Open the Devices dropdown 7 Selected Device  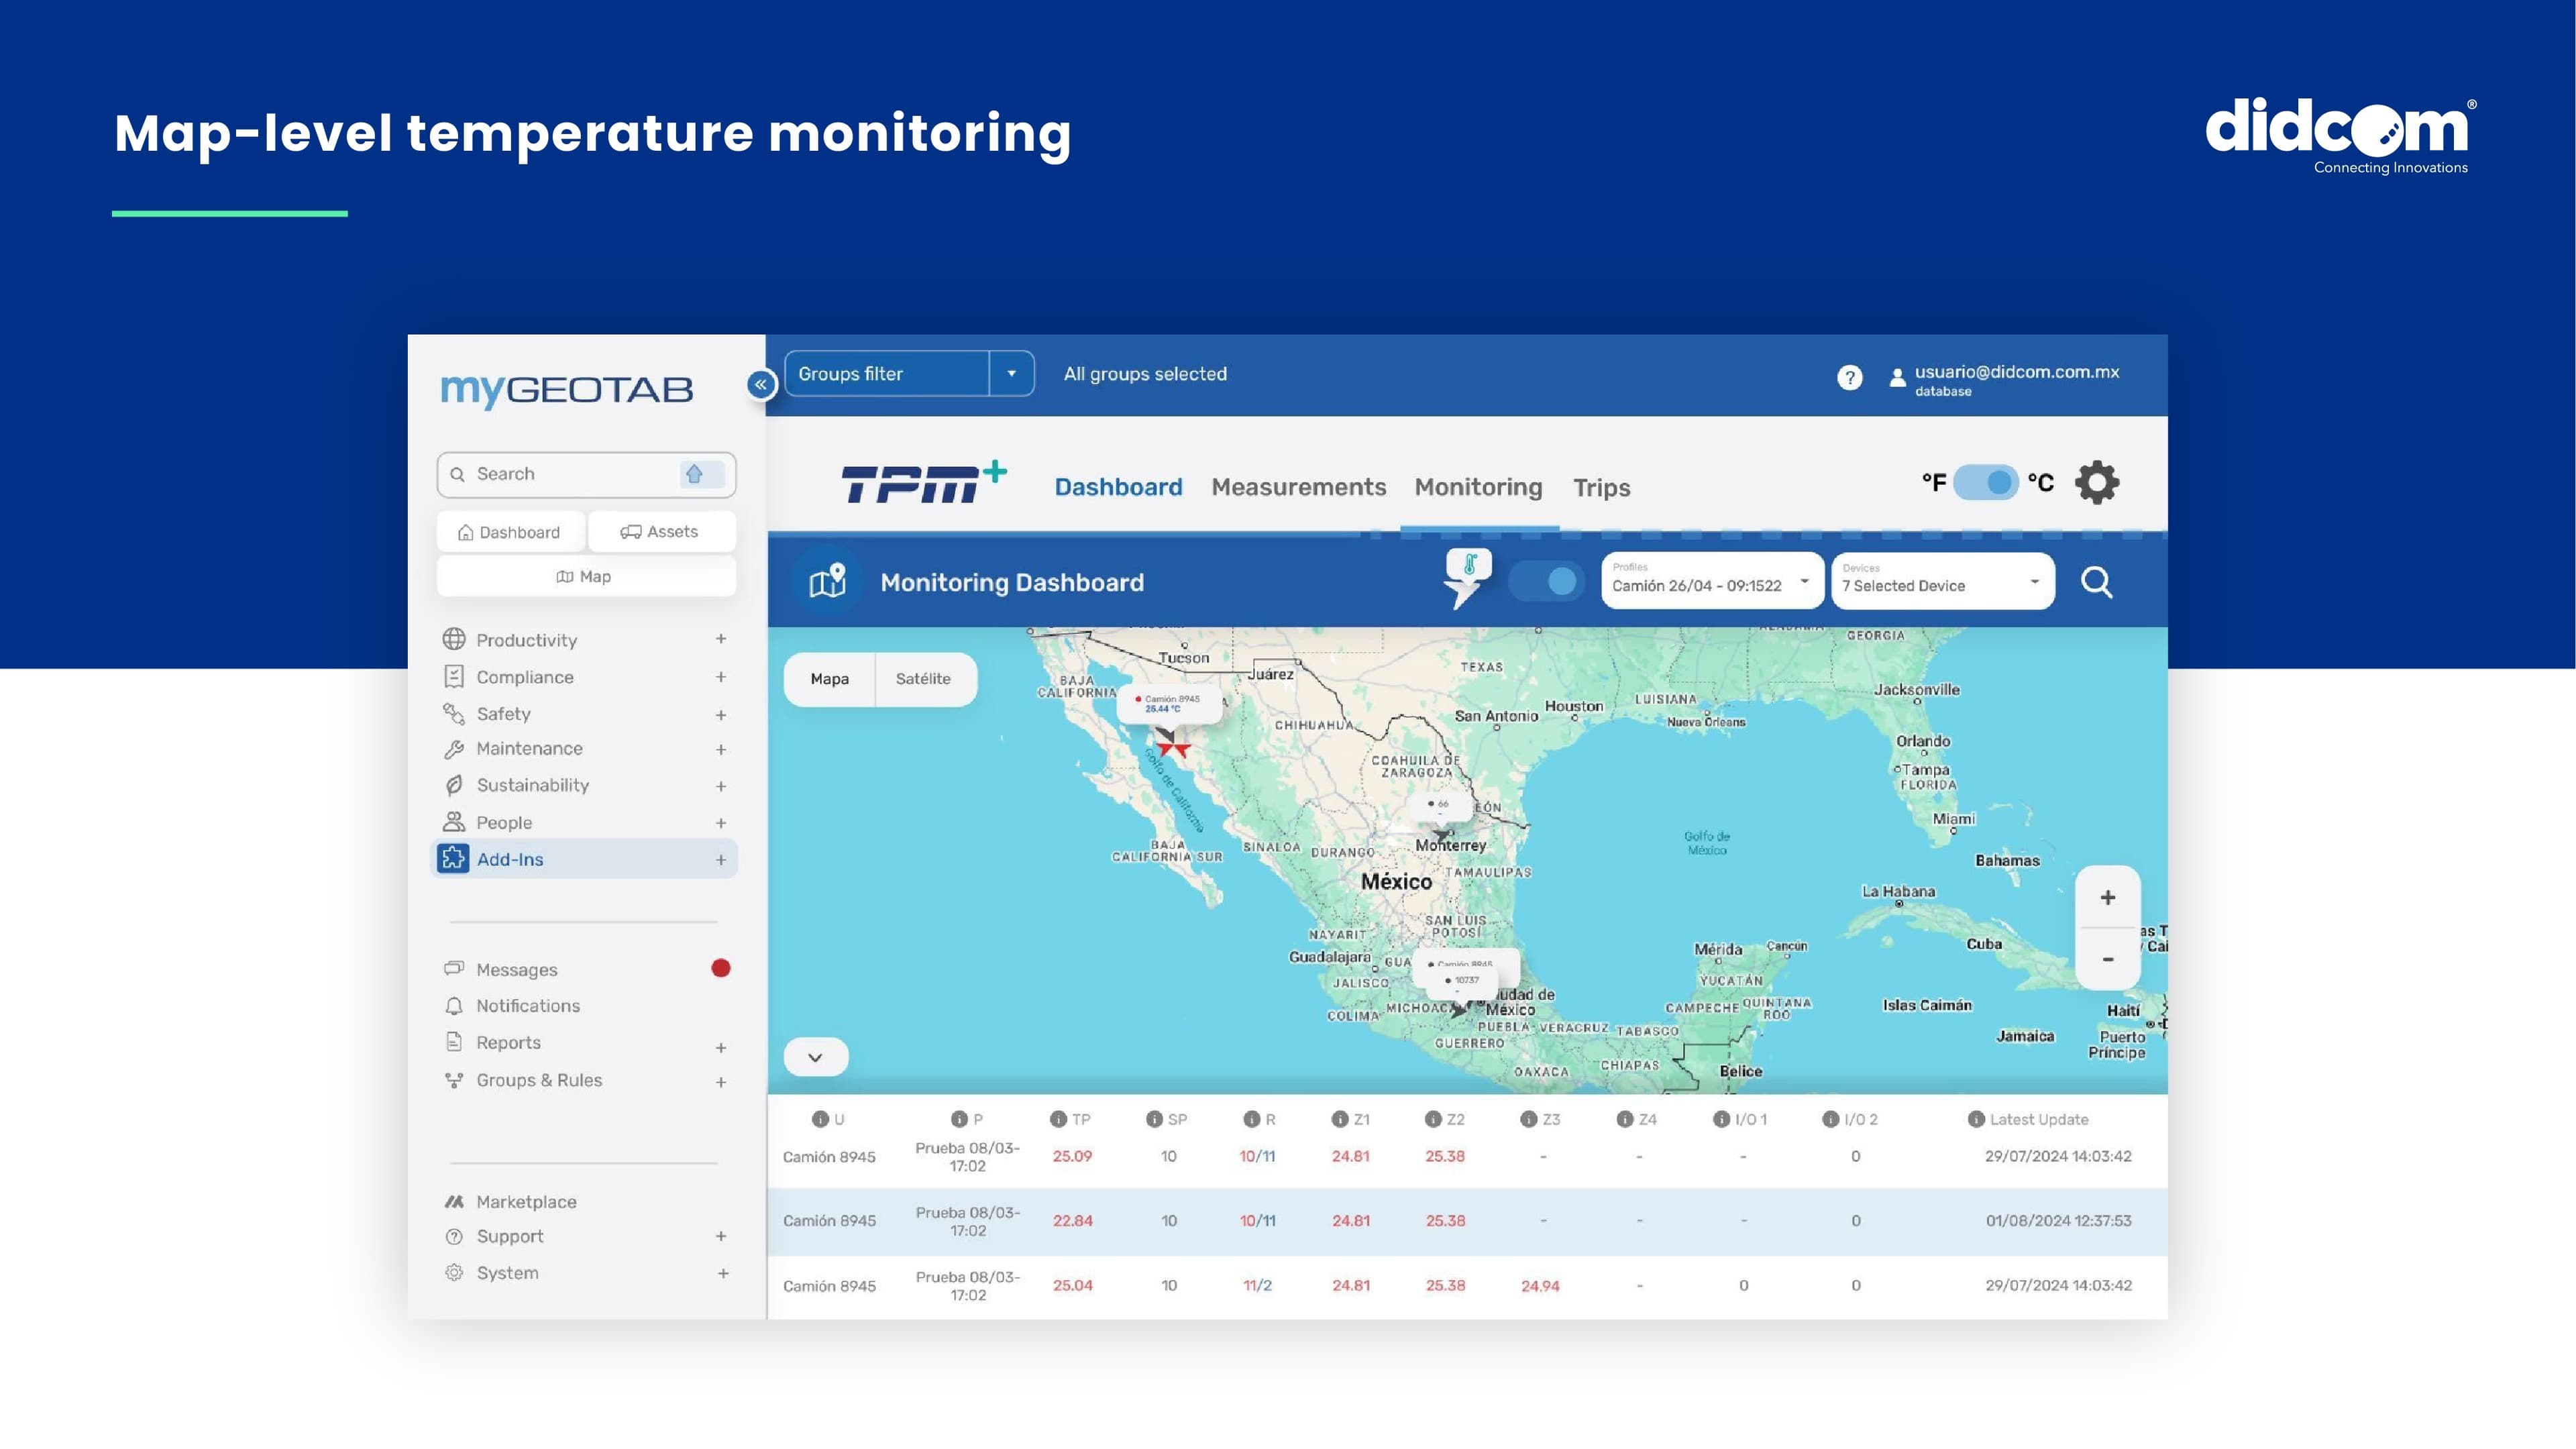[x=1942, y=580]
